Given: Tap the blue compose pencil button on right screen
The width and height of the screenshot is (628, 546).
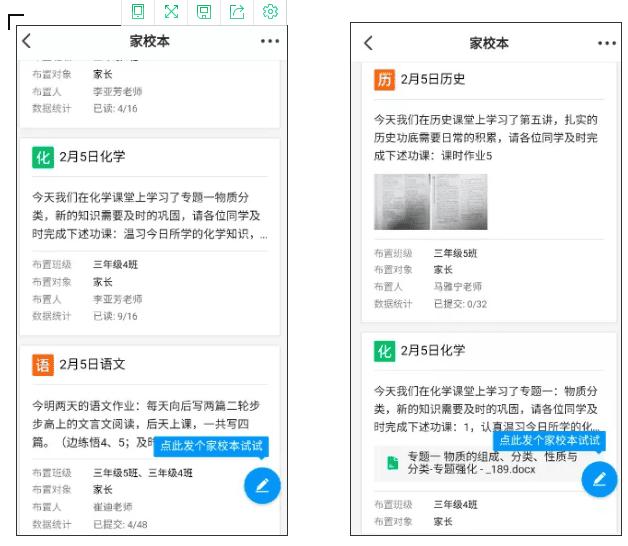Looking at the screenshot, I should click(599, 479).
